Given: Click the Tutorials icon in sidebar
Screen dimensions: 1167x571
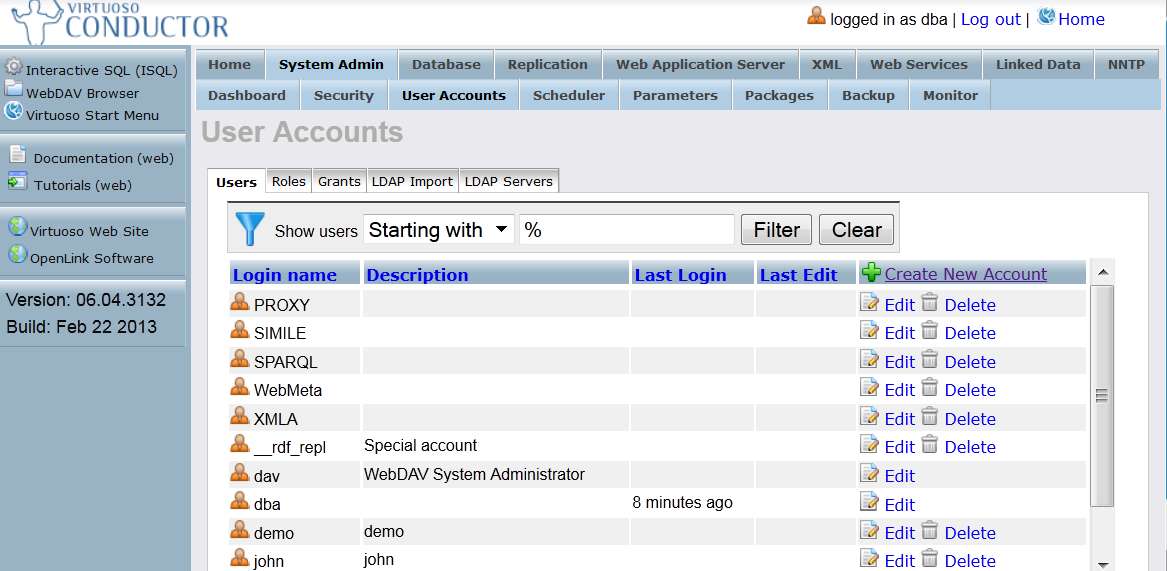Looking at the screenshot, I should pyautogui.click(x=17, y=182).
